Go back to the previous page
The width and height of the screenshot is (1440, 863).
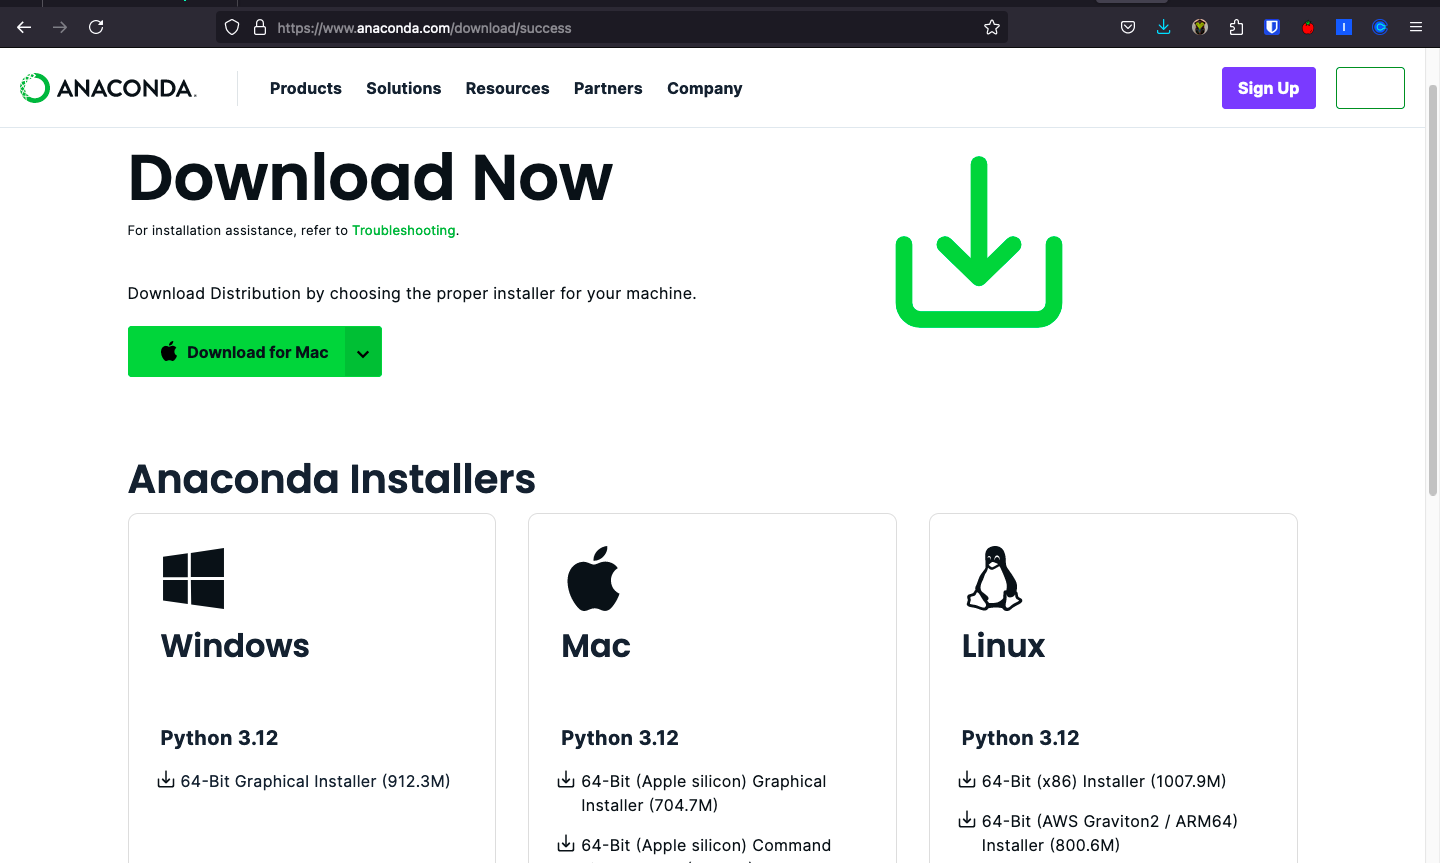pos(24,28)
